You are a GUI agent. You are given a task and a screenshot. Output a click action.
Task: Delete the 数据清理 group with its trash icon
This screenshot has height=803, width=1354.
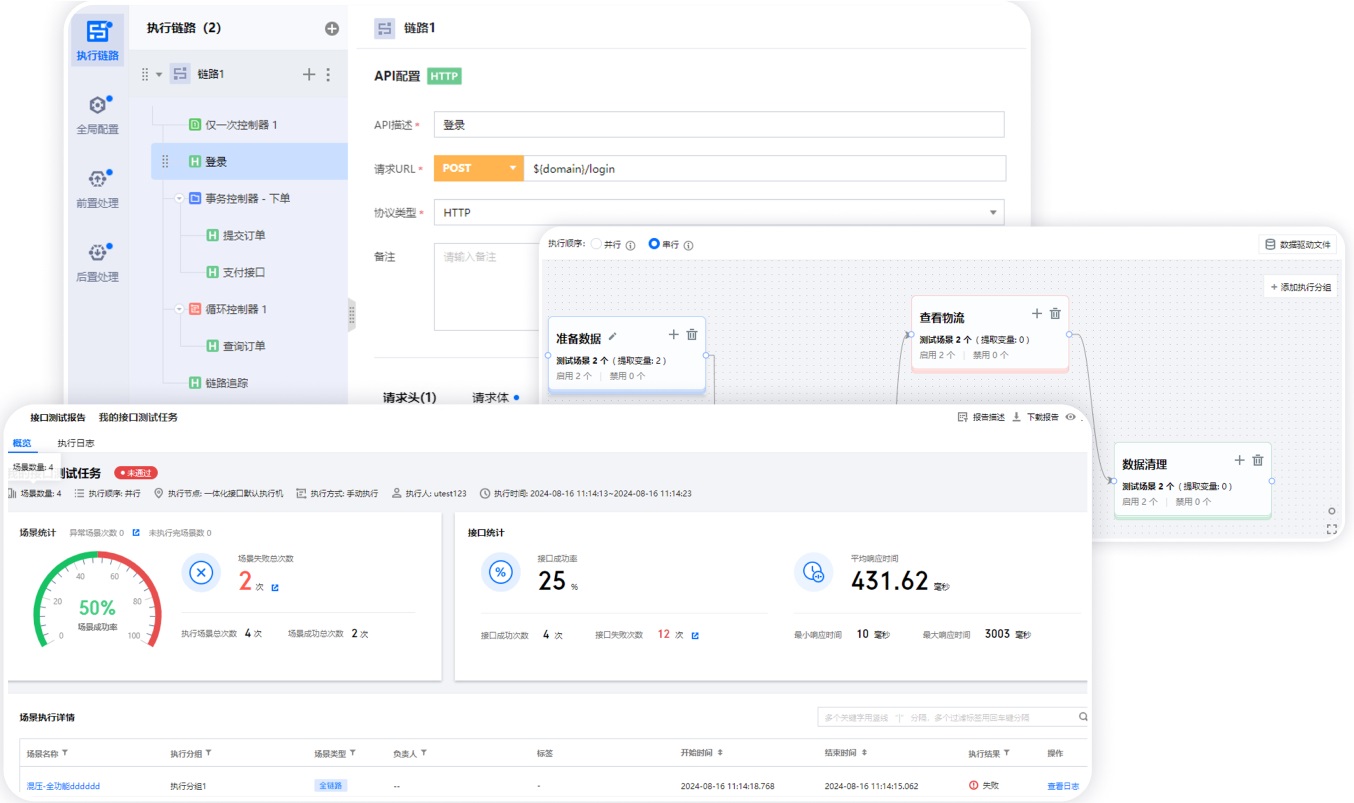(x=1258, y=460)
